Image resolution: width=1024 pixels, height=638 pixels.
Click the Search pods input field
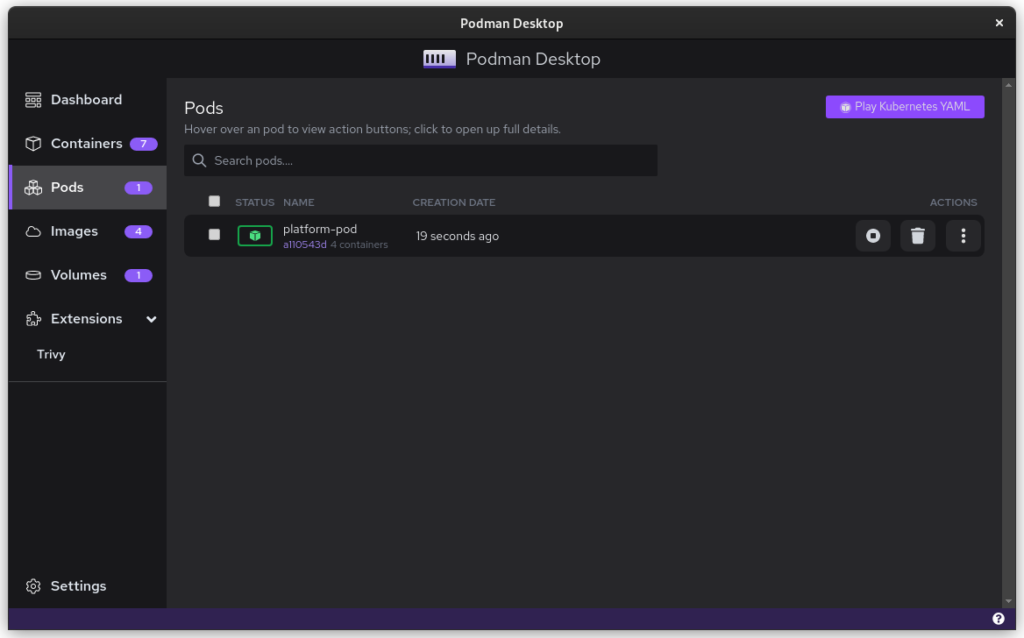430,161
